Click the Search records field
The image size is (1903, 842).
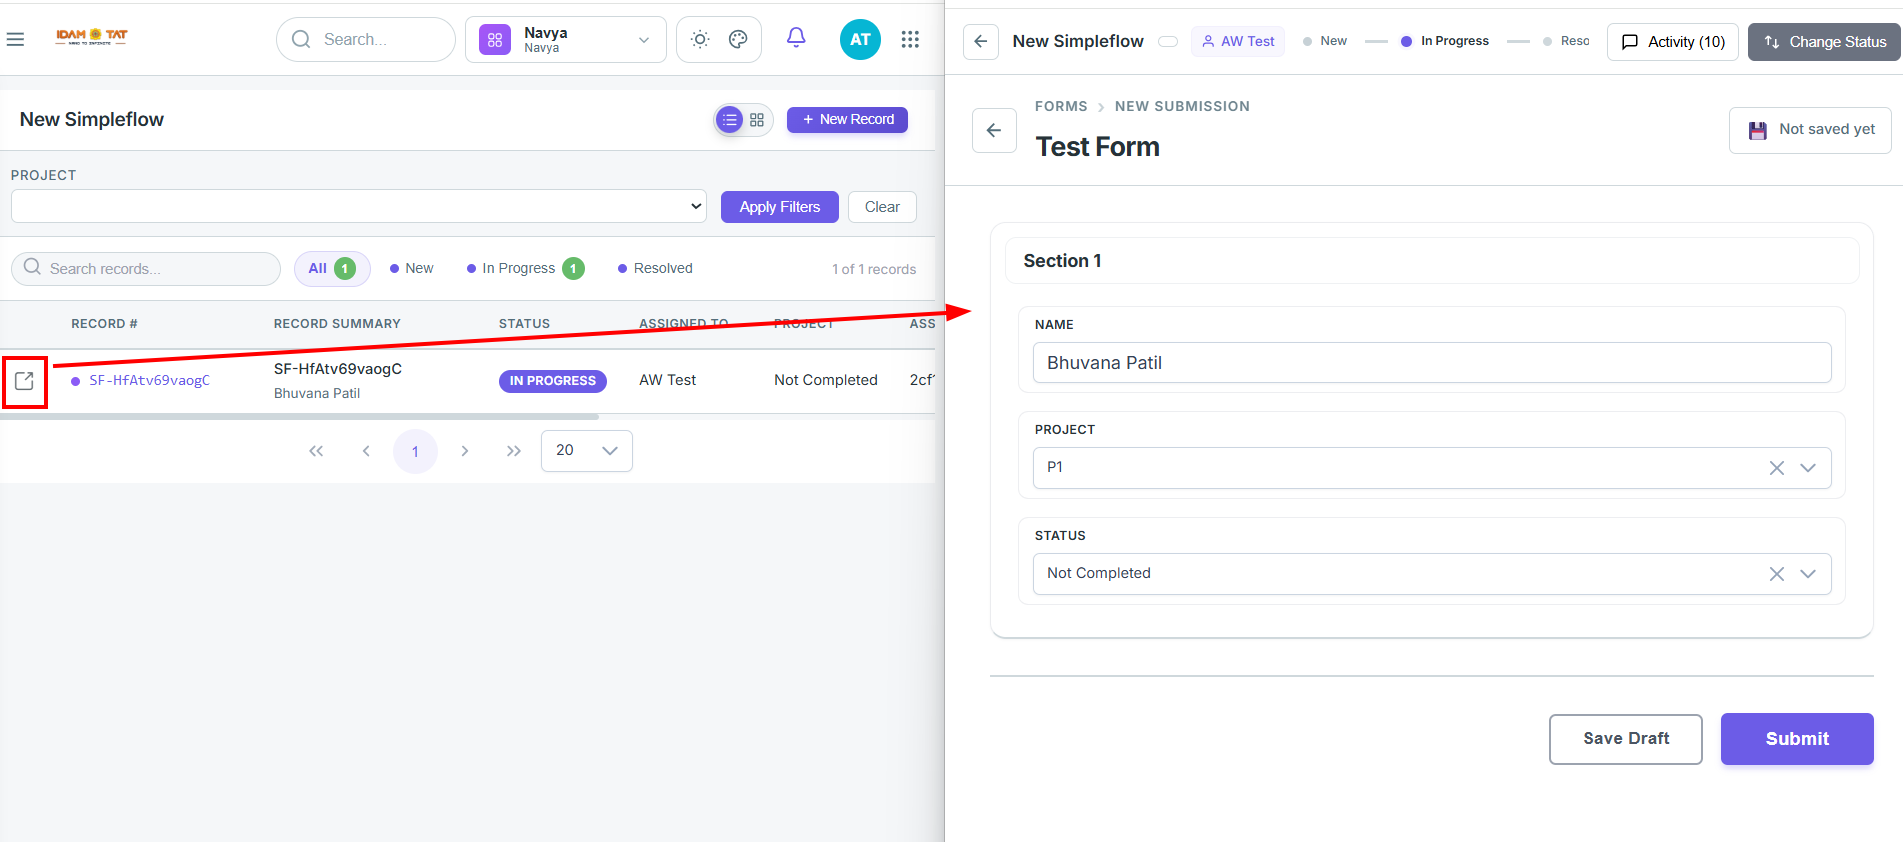(146, 268)
